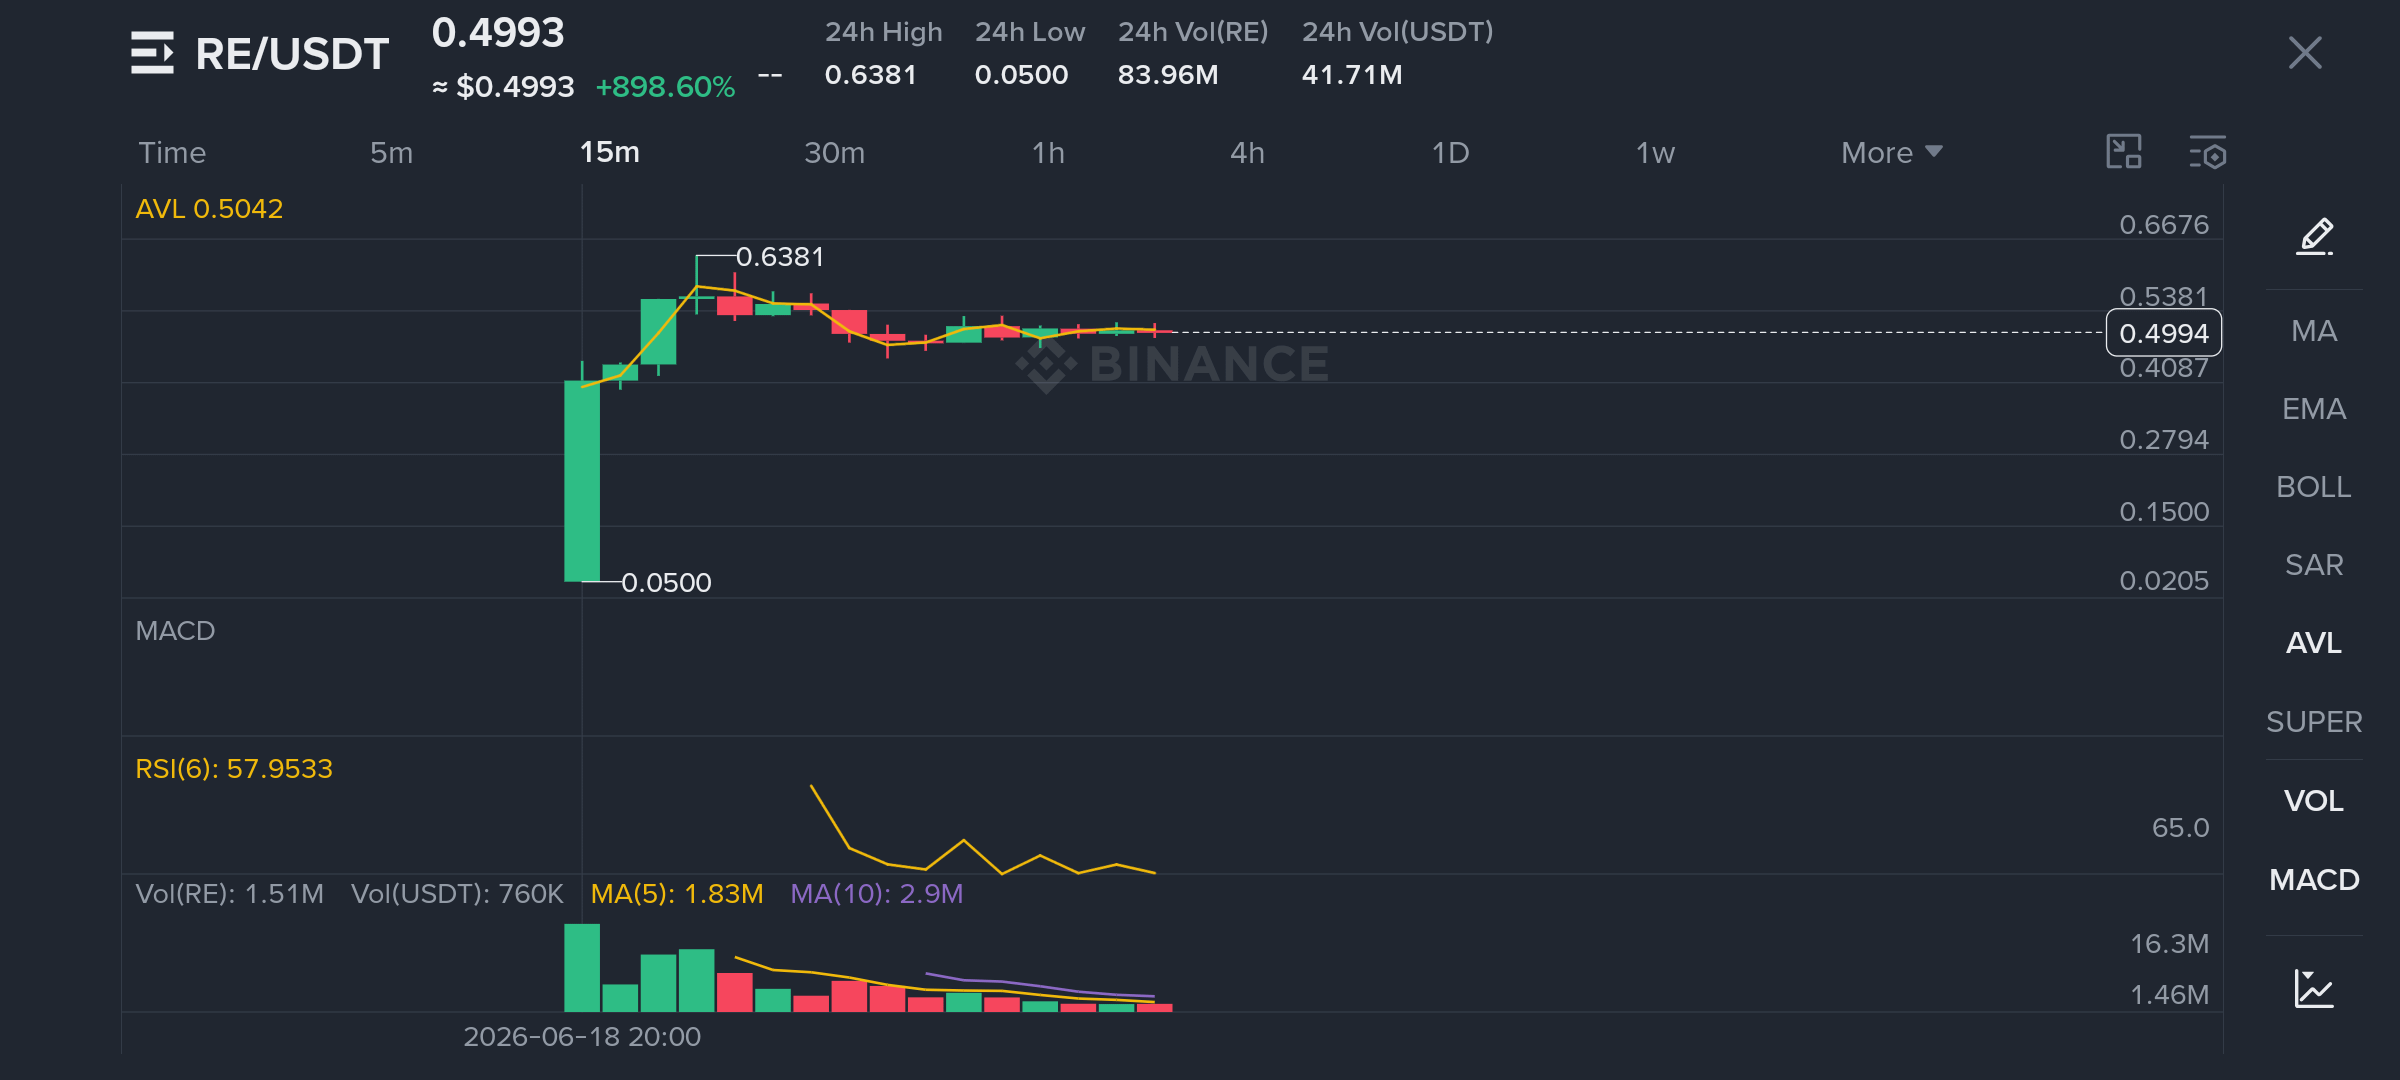The height and width of the screenshot is (1080, 2400).
Task: Toggle the MACD sub-indicator
Action: coord(2314,880)
